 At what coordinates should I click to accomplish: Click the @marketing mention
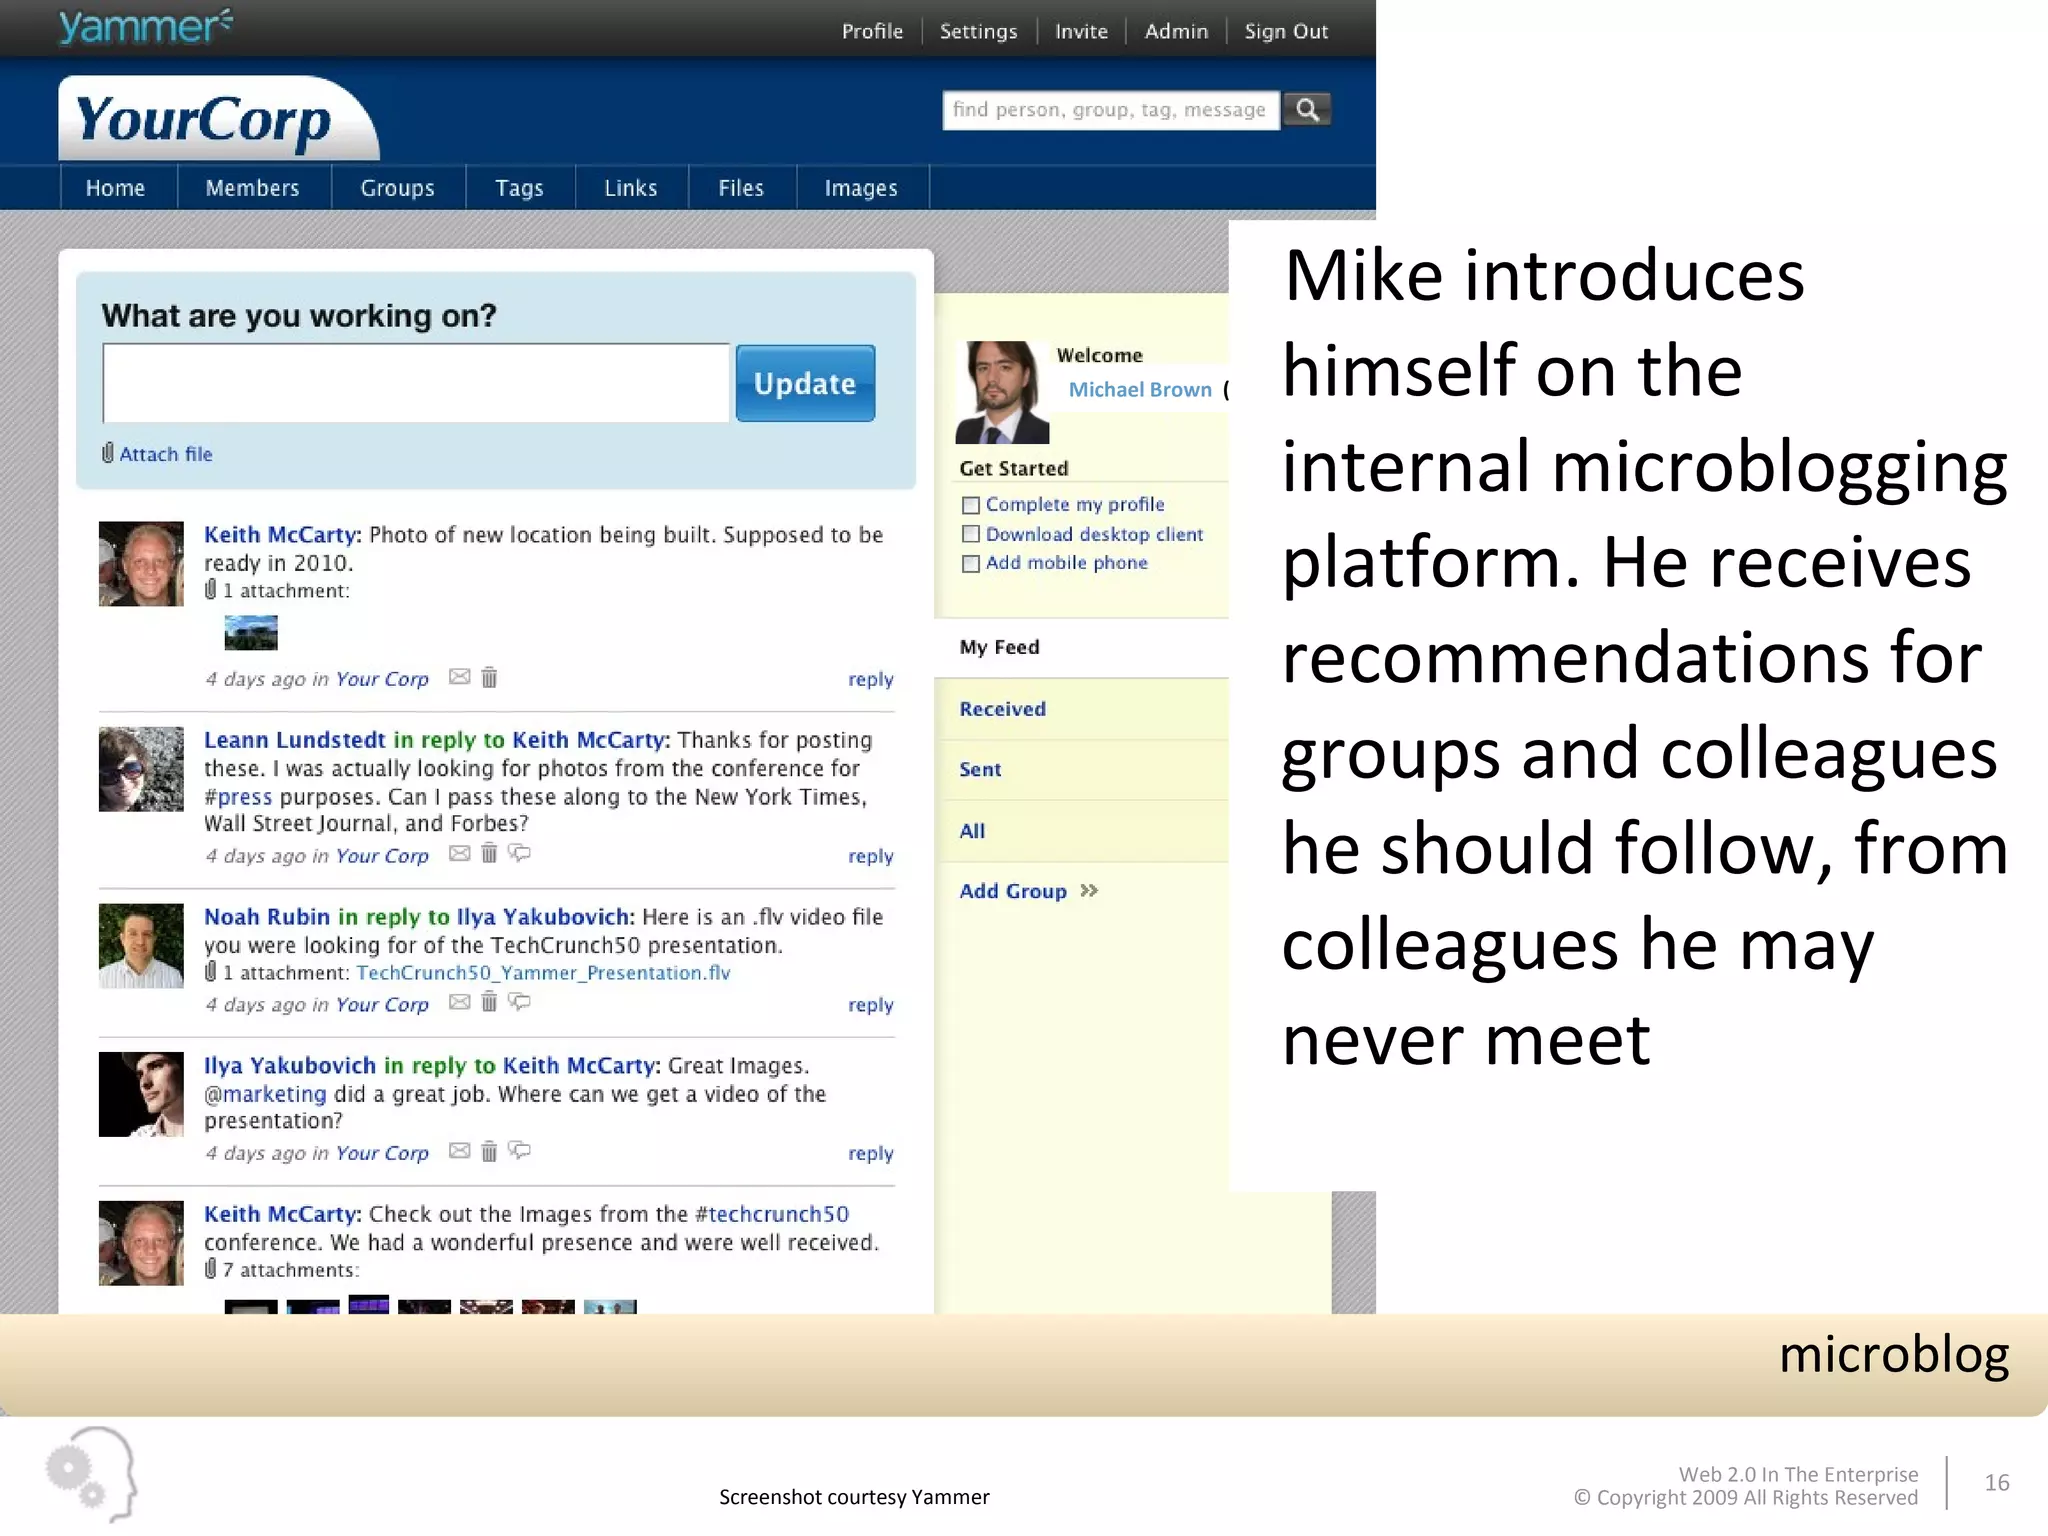[265, 1094]
